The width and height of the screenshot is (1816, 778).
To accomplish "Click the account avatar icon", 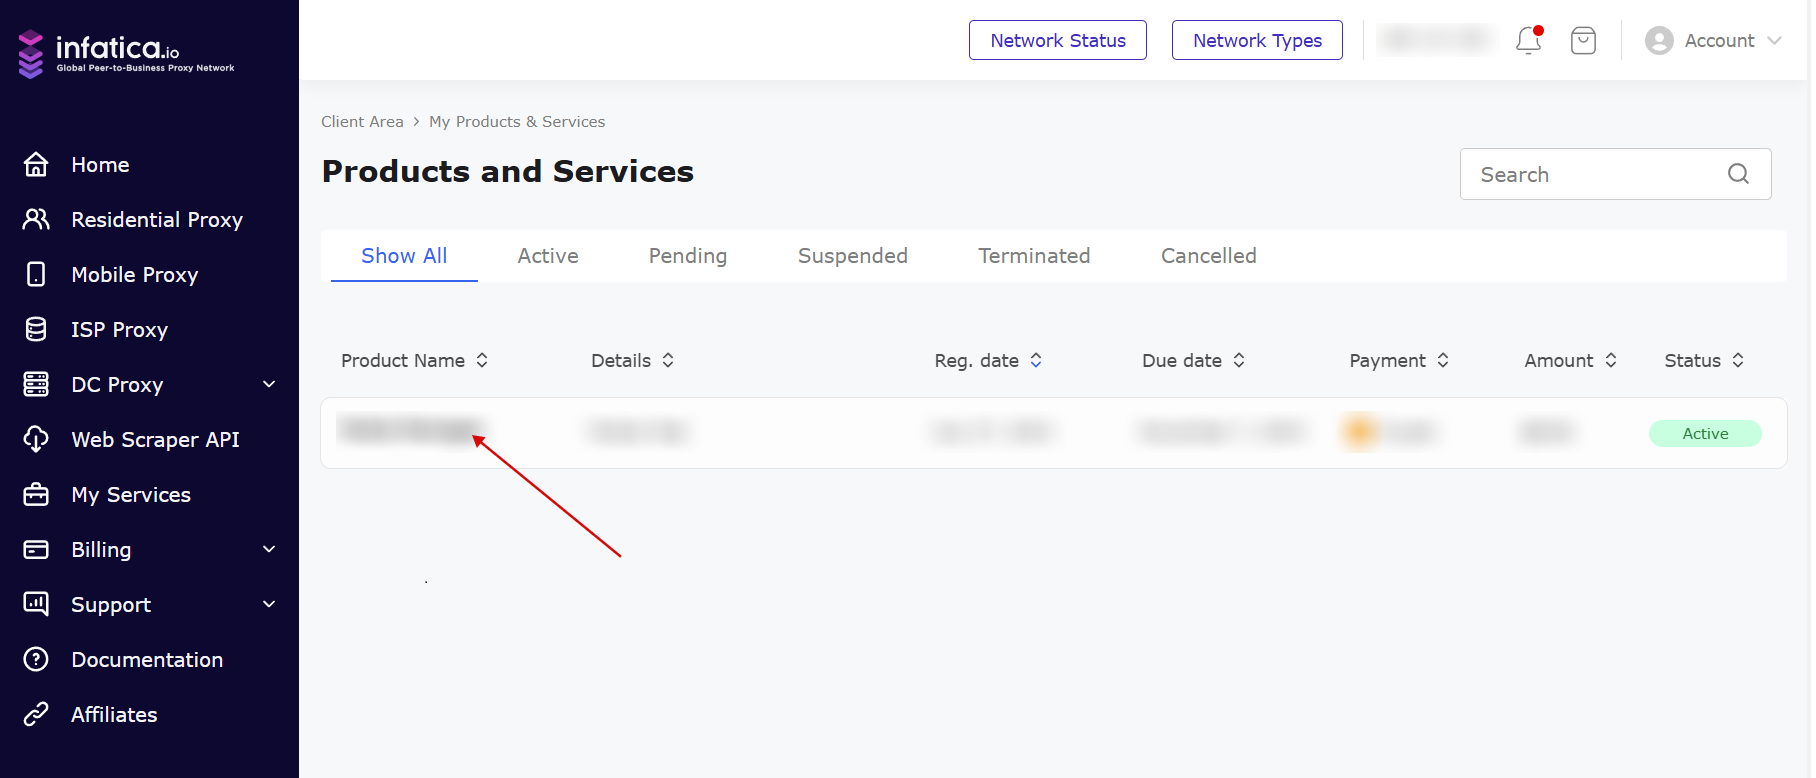I will [1659, 40].
